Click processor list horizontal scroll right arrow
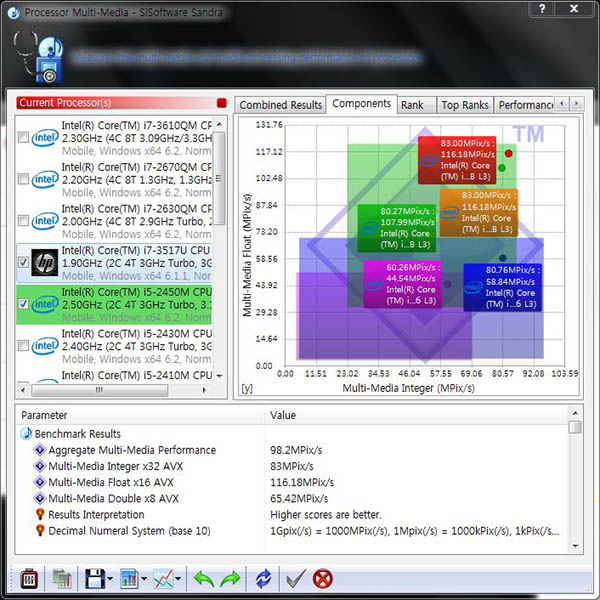The width and height of the screenshot is (600, 600). pyautogui.click(x=204, y=390)
